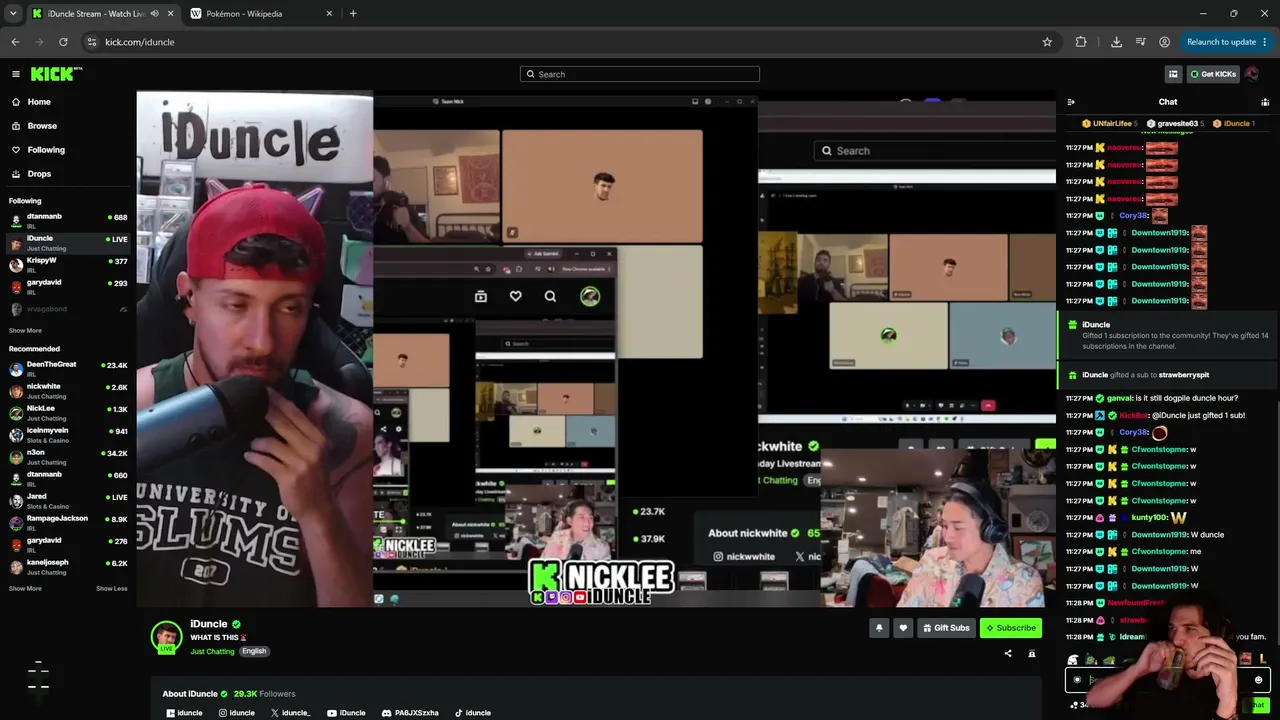Collapse the chat panel

click(1071, 102)
